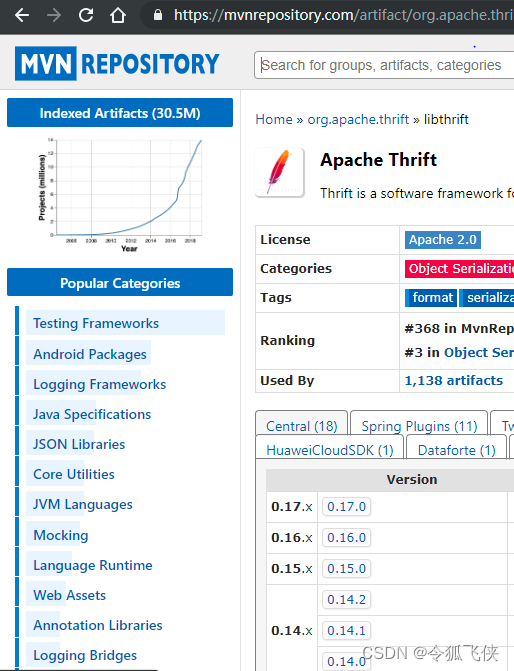Viewport: 514px width, 671px height.
Task: Open Annotation Libraries category
Action: point(98,625)
